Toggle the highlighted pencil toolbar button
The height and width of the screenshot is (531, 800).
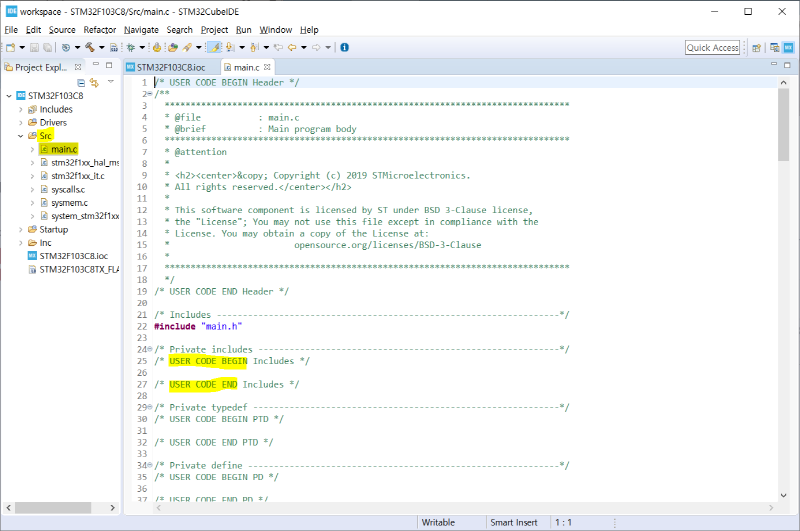point(214,47)
